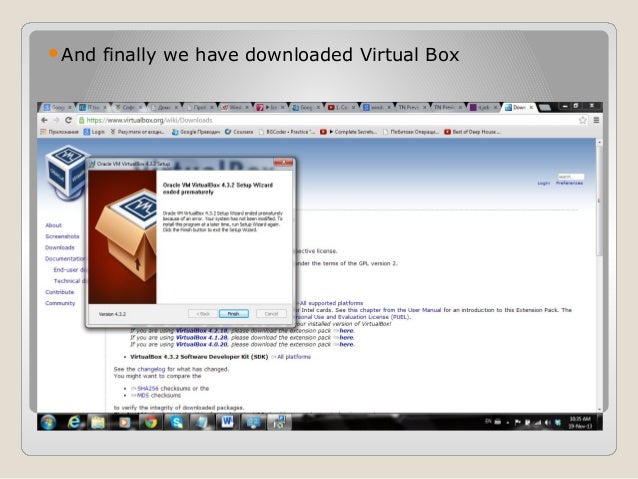The height and width of the screenshot is (479, 638).
Task: Open the Windows Start button
Action: point(48,422)
